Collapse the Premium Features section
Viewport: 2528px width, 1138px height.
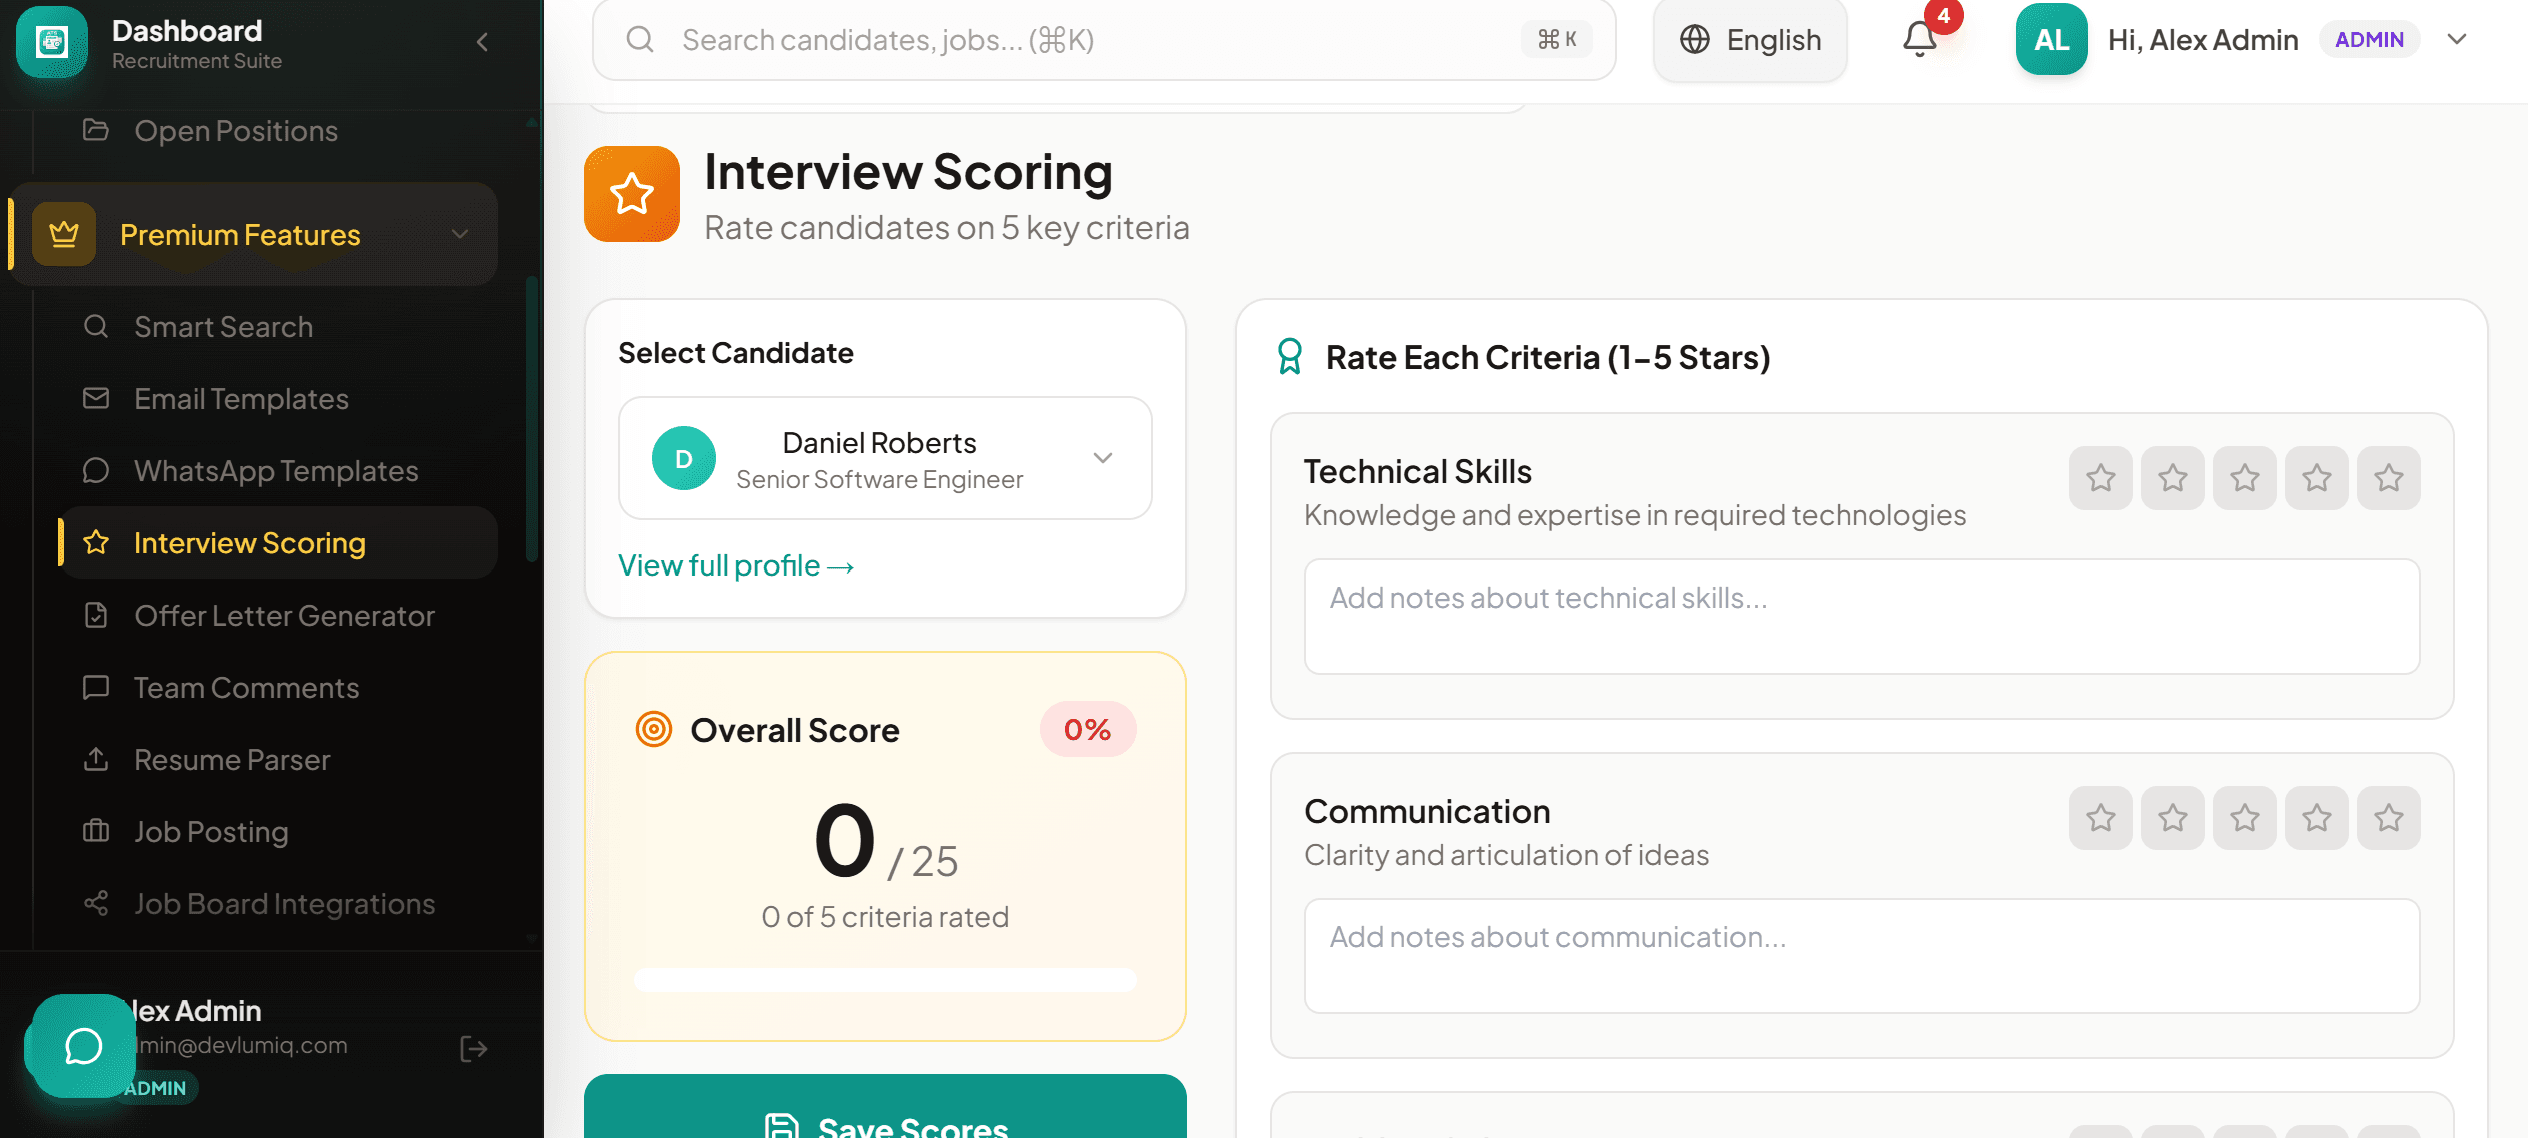pyautogui.click(x=460, y=234)
